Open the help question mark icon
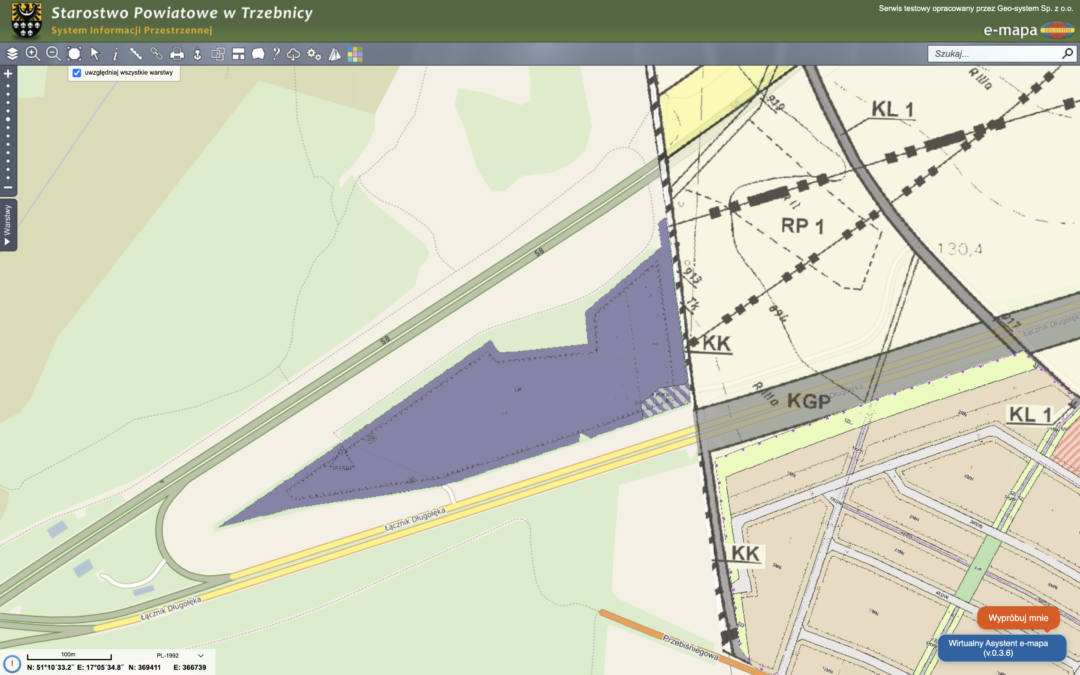Viewport: 1080px width, 675px height. coord(276,54)
